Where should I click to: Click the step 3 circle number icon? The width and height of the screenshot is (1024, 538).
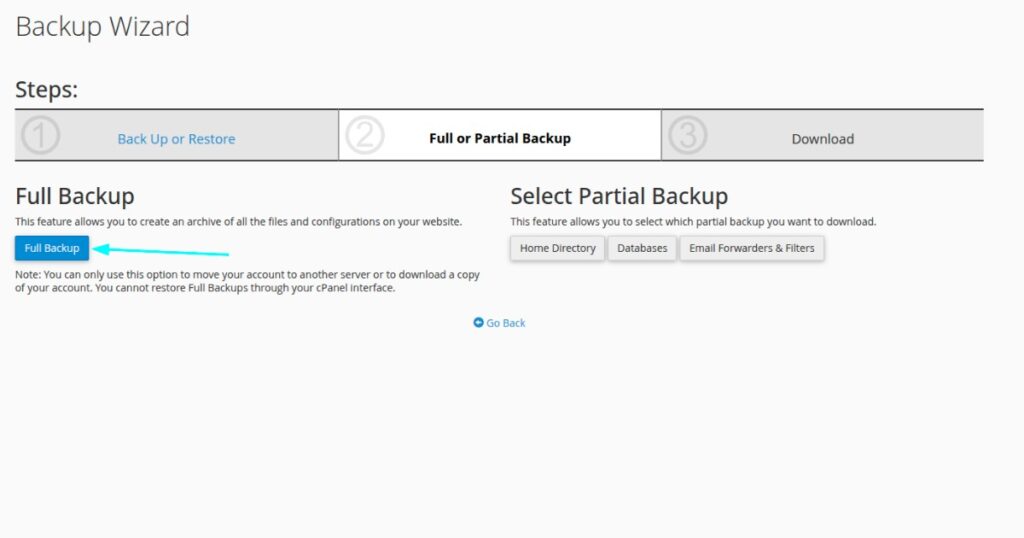(x=687, y=136)
